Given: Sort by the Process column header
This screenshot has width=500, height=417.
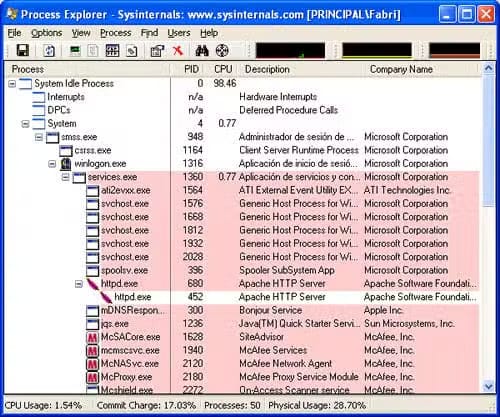Looking at the screenshot, I should coord(88,69).
